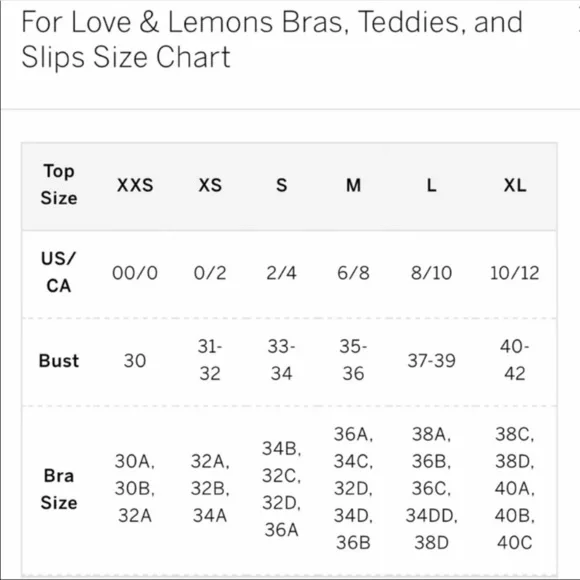Click the S size column header
The height and width of the screenshot is (580, 580).
(x=281, y=185)
